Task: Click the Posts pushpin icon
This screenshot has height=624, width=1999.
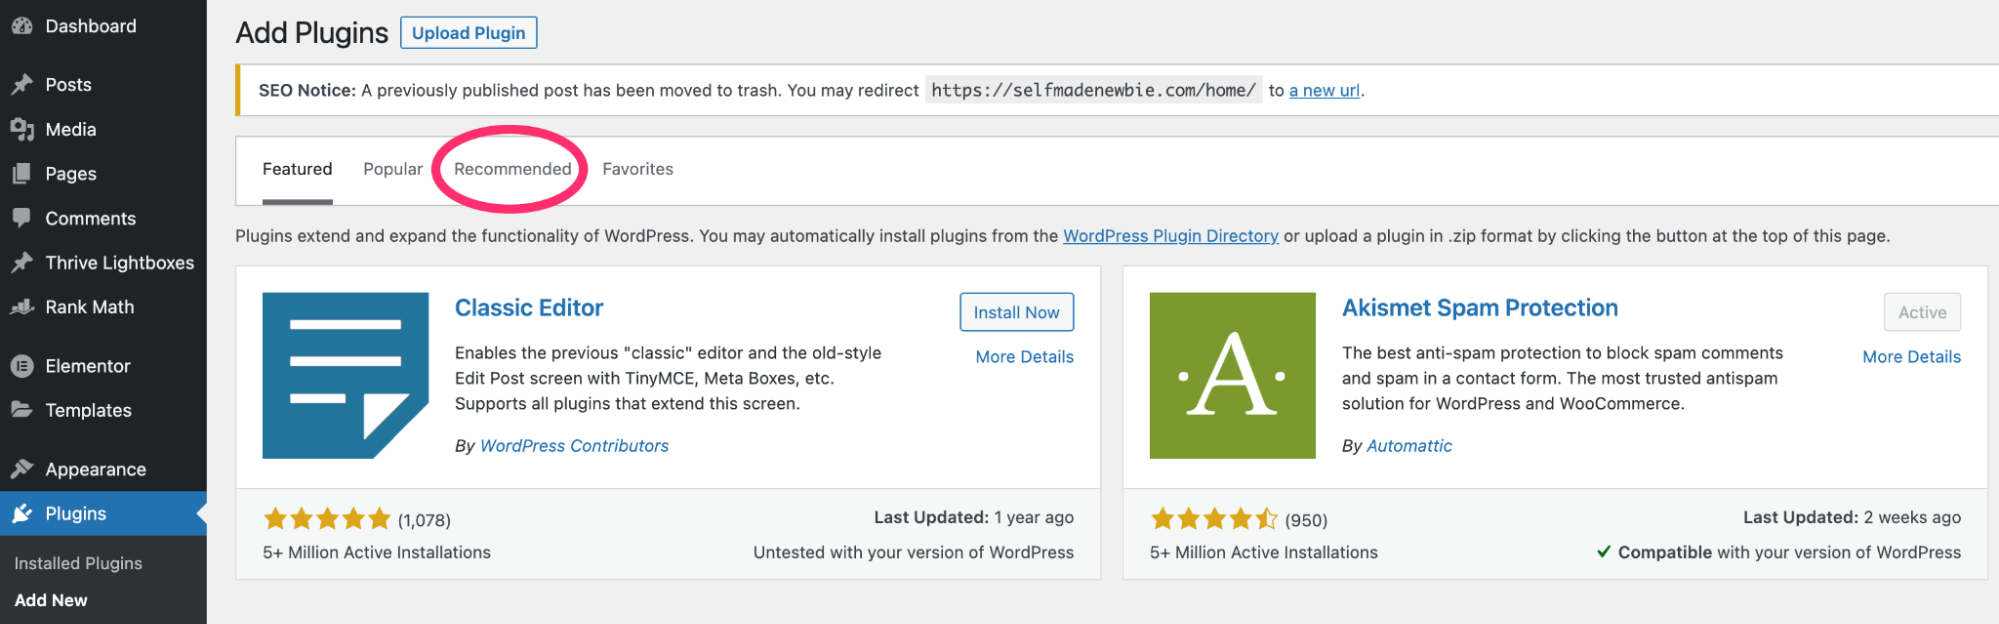Action: (x=22, y=85)
